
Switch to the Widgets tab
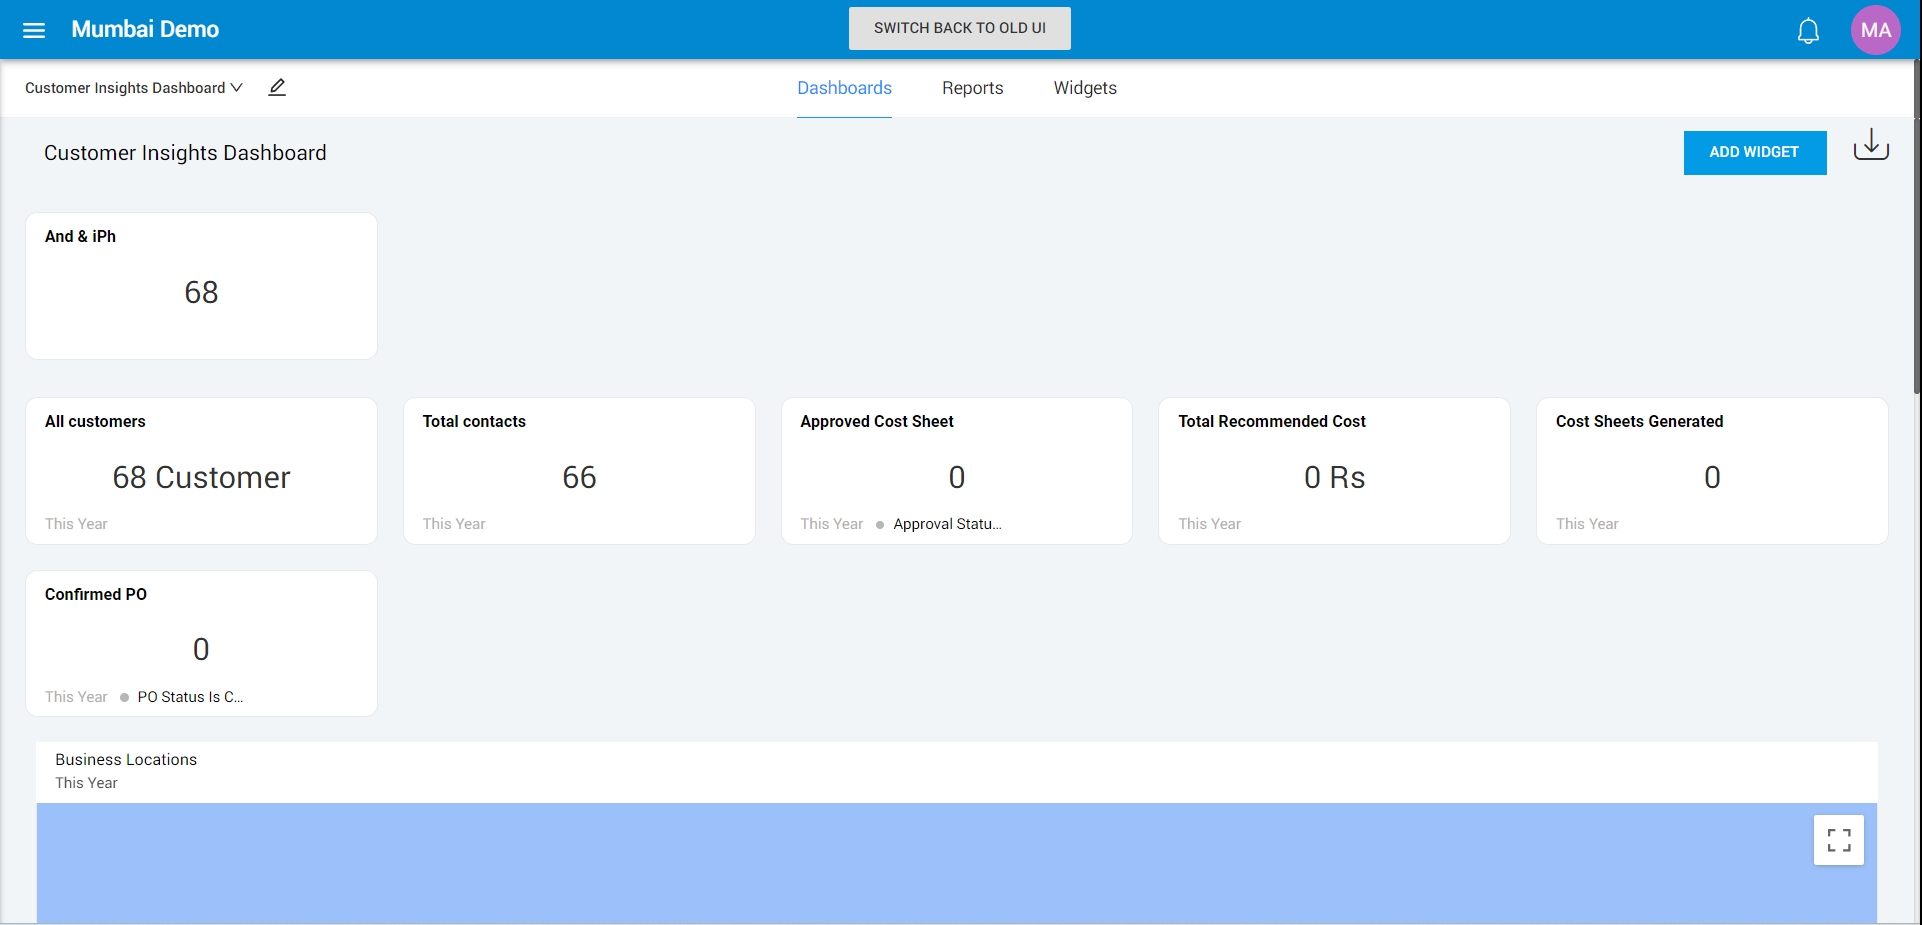(x=1085, y=88)
